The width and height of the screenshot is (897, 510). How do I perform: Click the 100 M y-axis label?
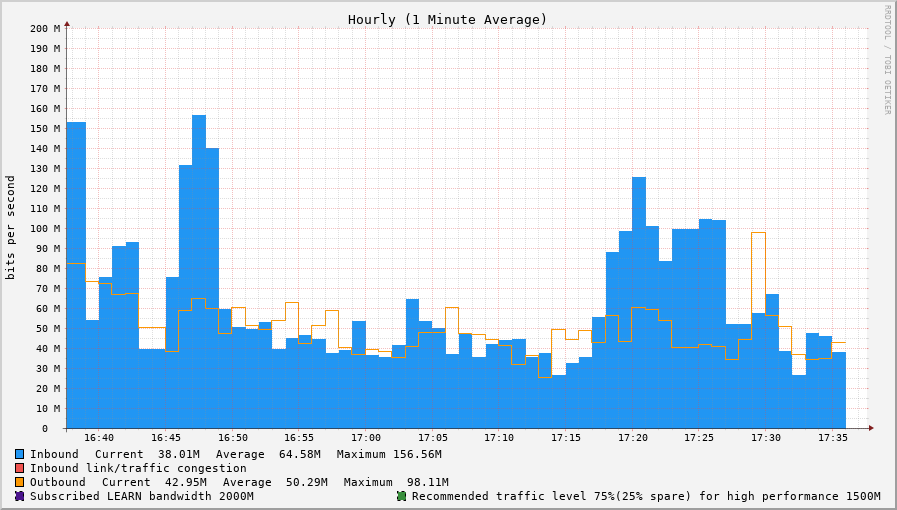(44, 228)
